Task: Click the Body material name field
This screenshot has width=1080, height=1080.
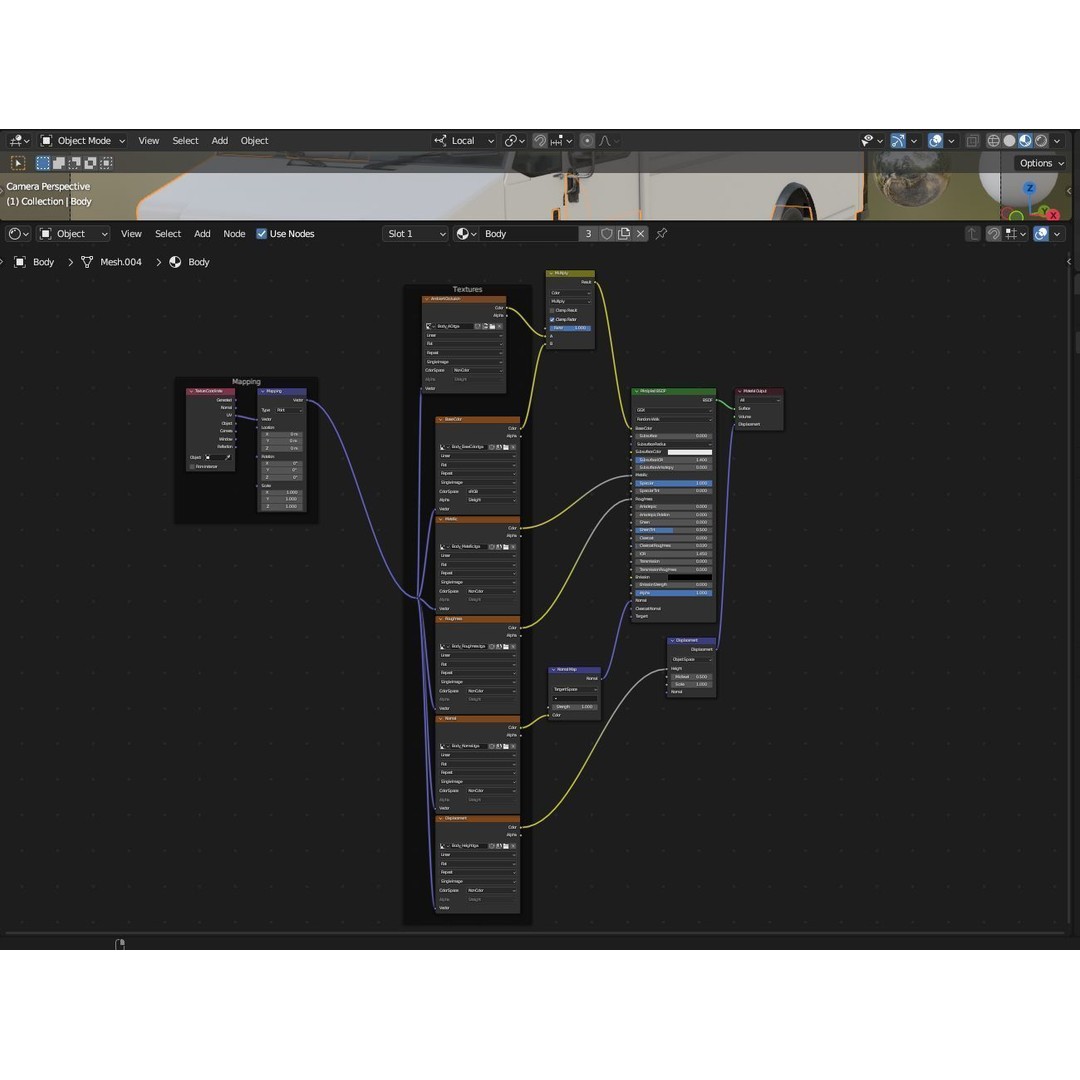Action: pyautogui.click(x=529, y=233)
